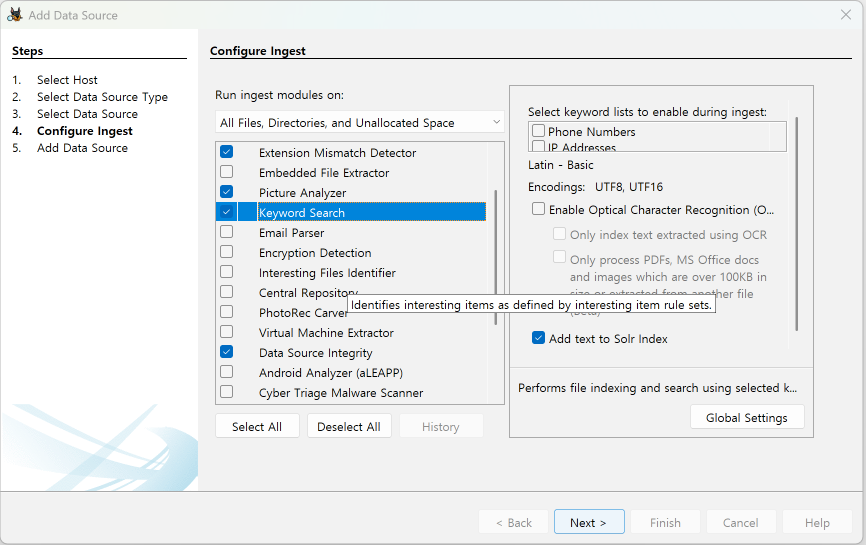
Task: Enable the Email Parser checkbox
Action: (226, 232)
